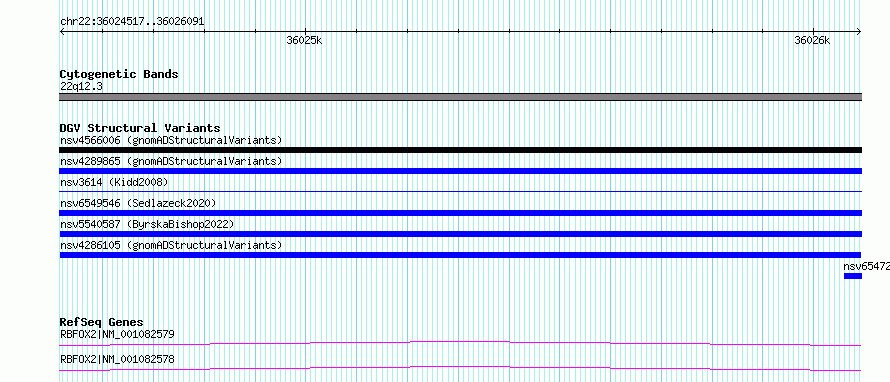Open the nsv4566006 (gnomADStructuralVariants) label

click(171, 140)
